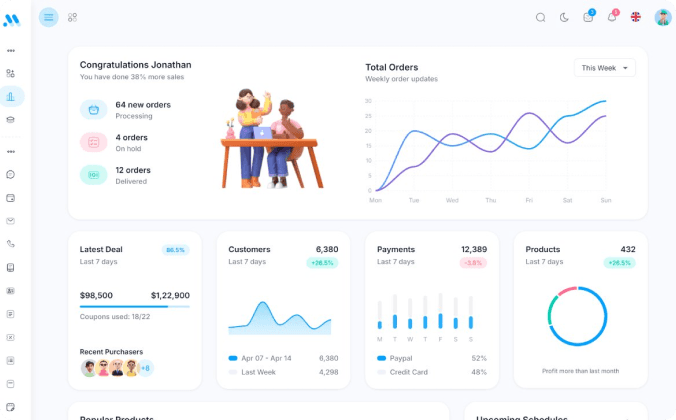This screenshot has width=676, height=420.
Task: Click the teal icon for delivered orders
Action: (94, 175)
